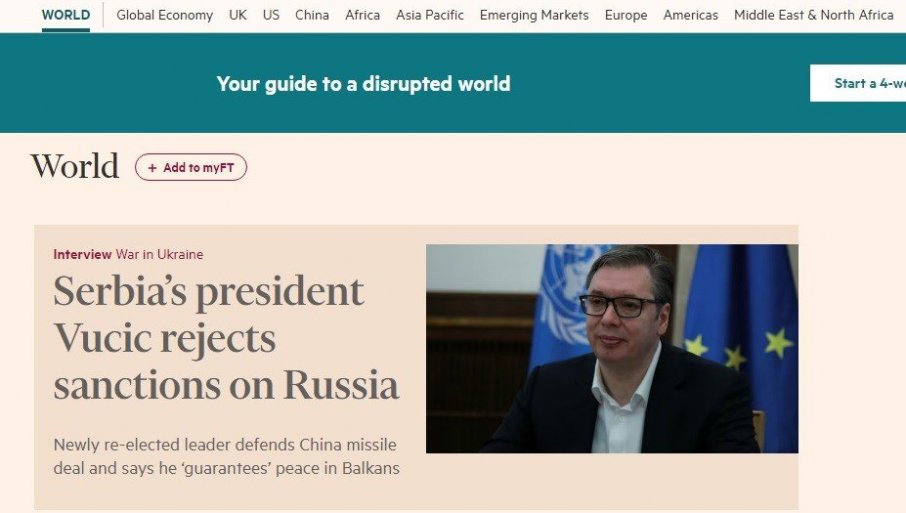Image resolution: width=906 pixels, height=513 pixels.
Task: Open the US news section
Action: click(x=271, y=15)
